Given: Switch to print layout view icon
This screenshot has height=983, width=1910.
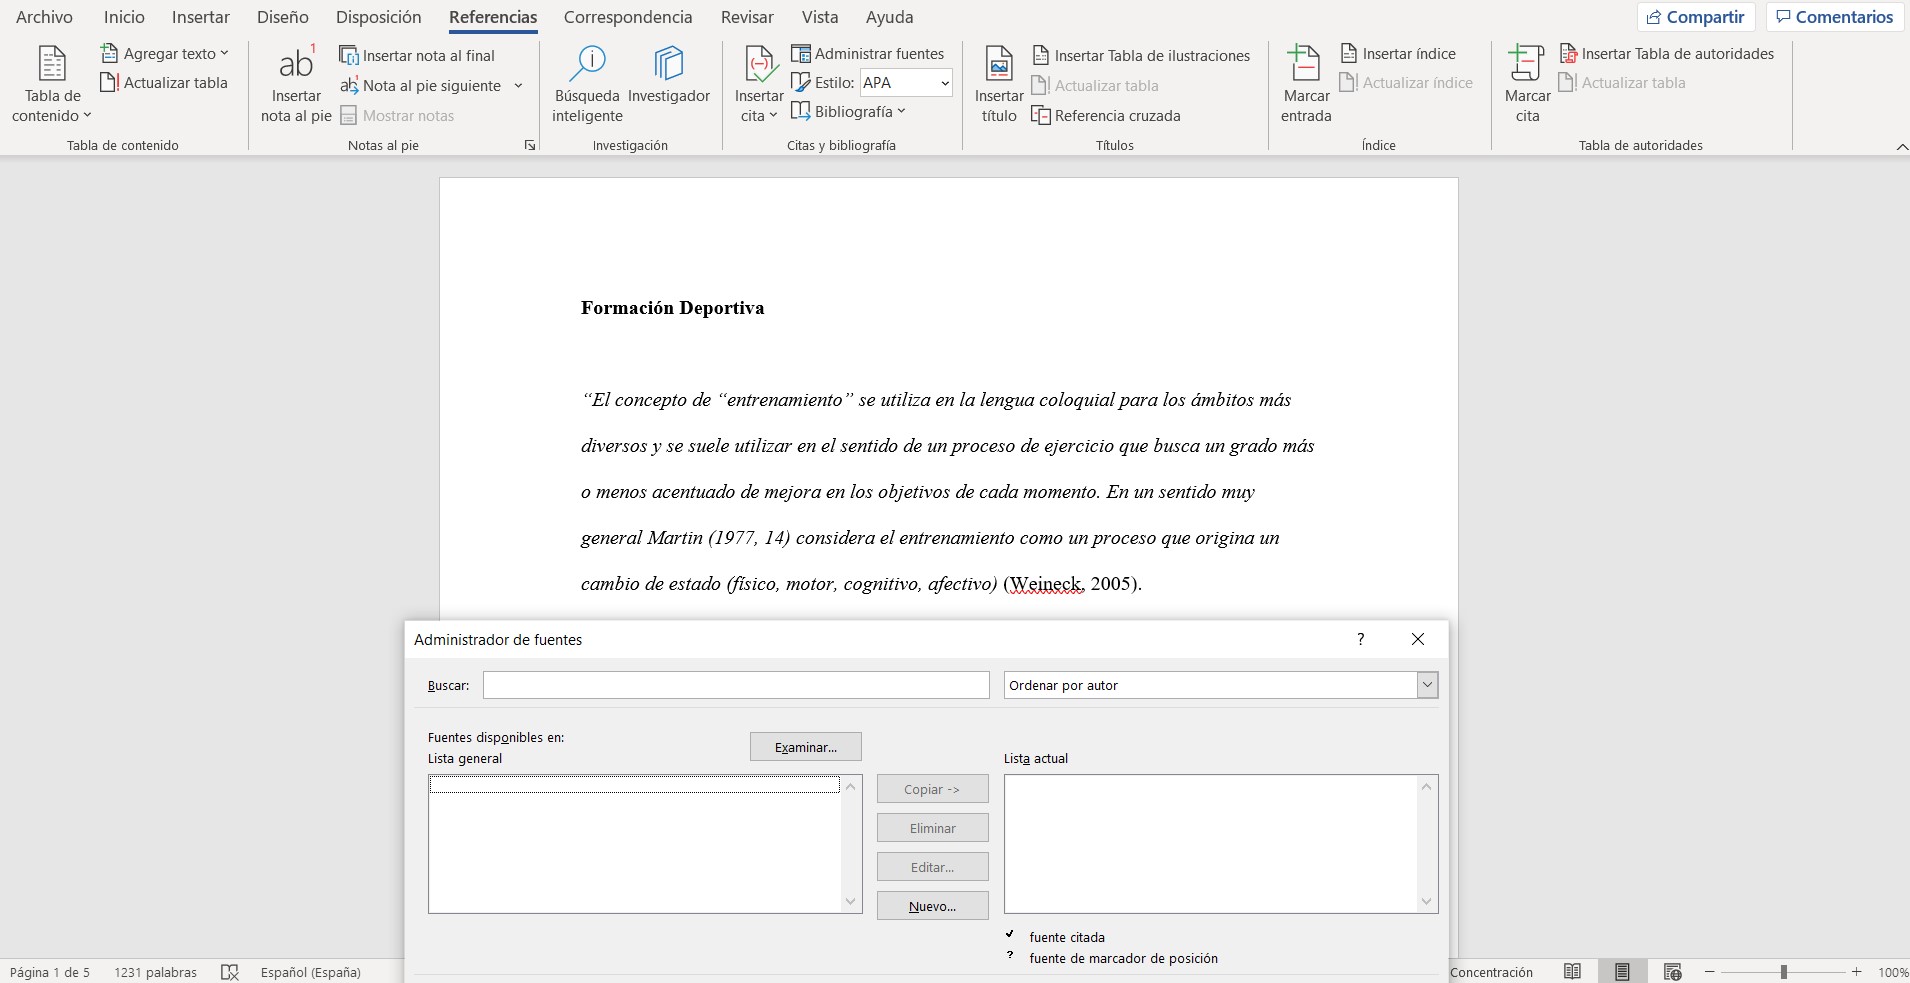Looking at the screenshot, I should pos(1622,972).
